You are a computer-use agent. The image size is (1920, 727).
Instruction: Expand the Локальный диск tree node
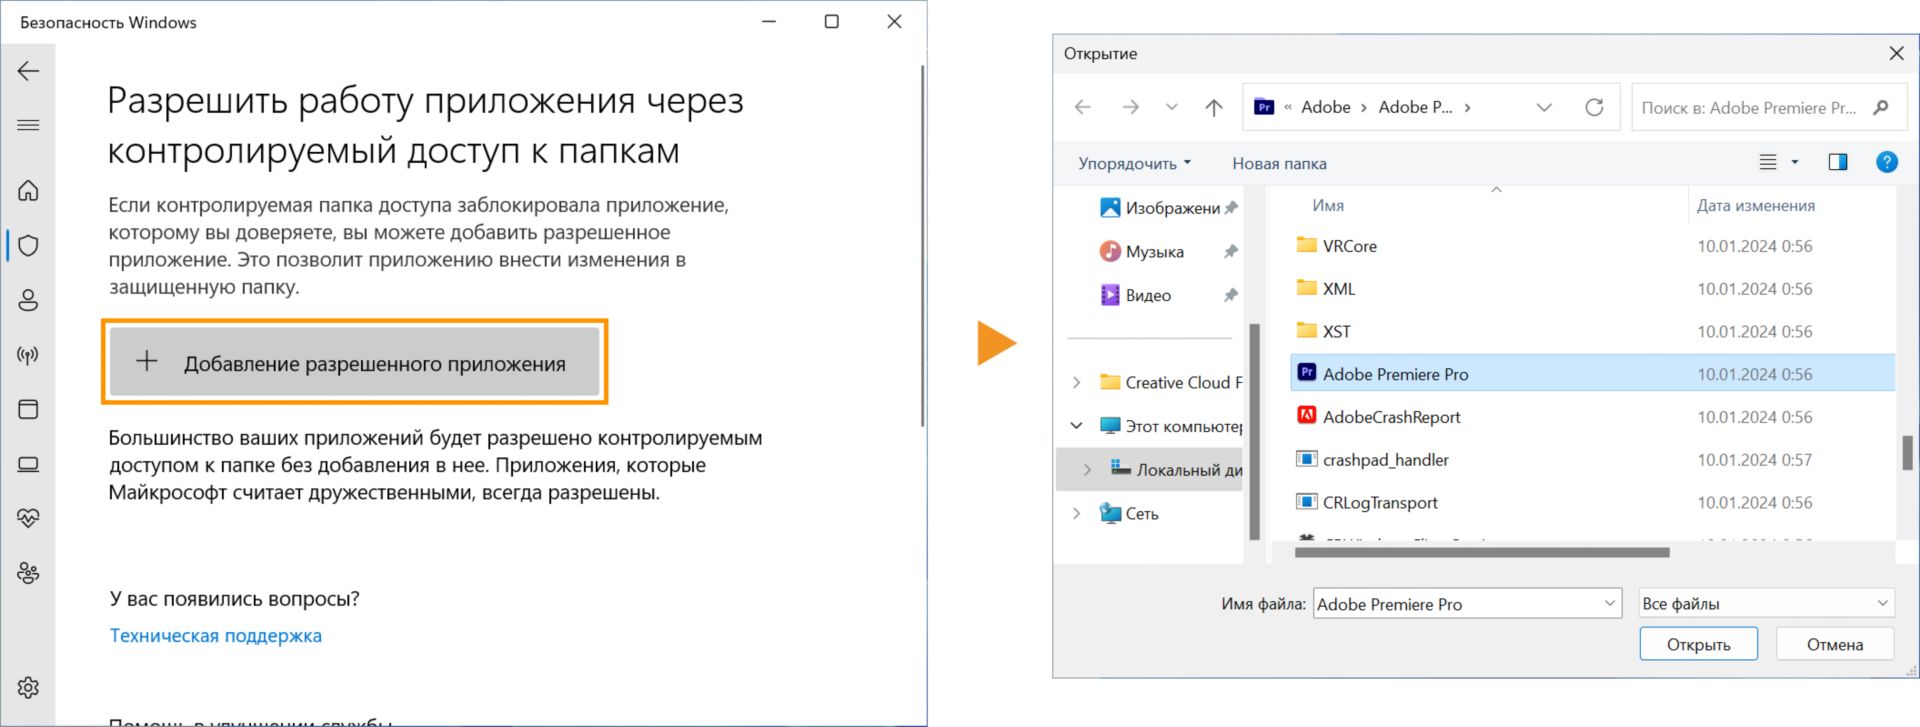[1087, 469]
